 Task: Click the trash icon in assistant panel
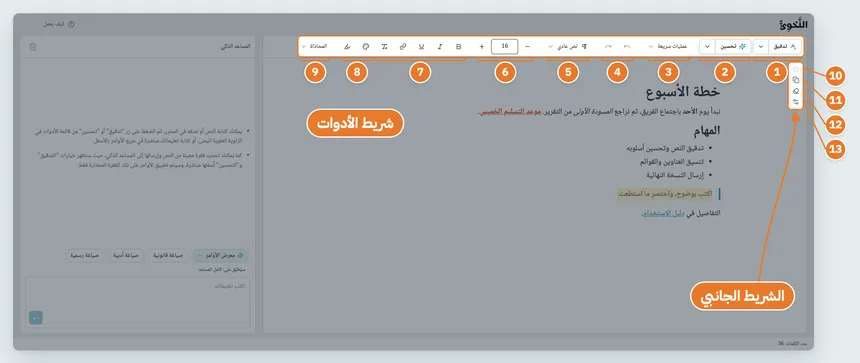point(32,47)
